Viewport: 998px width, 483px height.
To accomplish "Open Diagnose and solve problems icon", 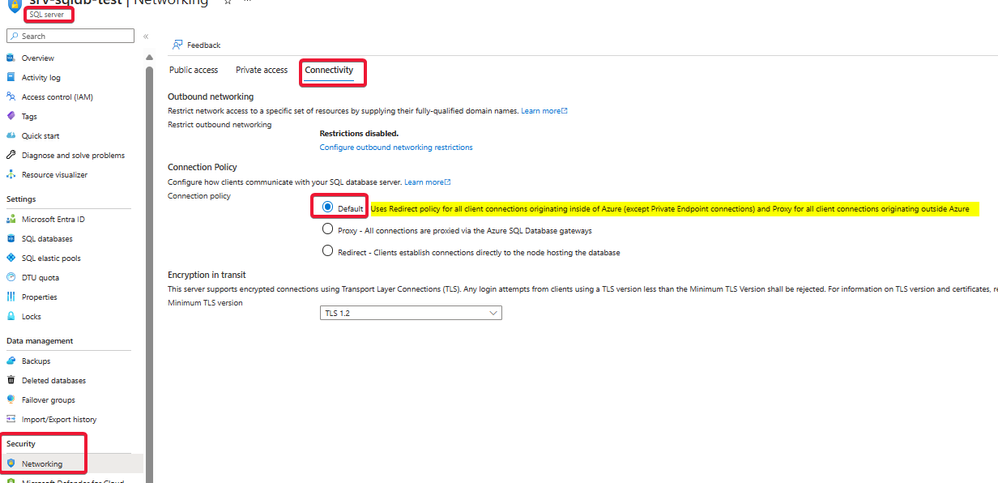I will [10, 155].
